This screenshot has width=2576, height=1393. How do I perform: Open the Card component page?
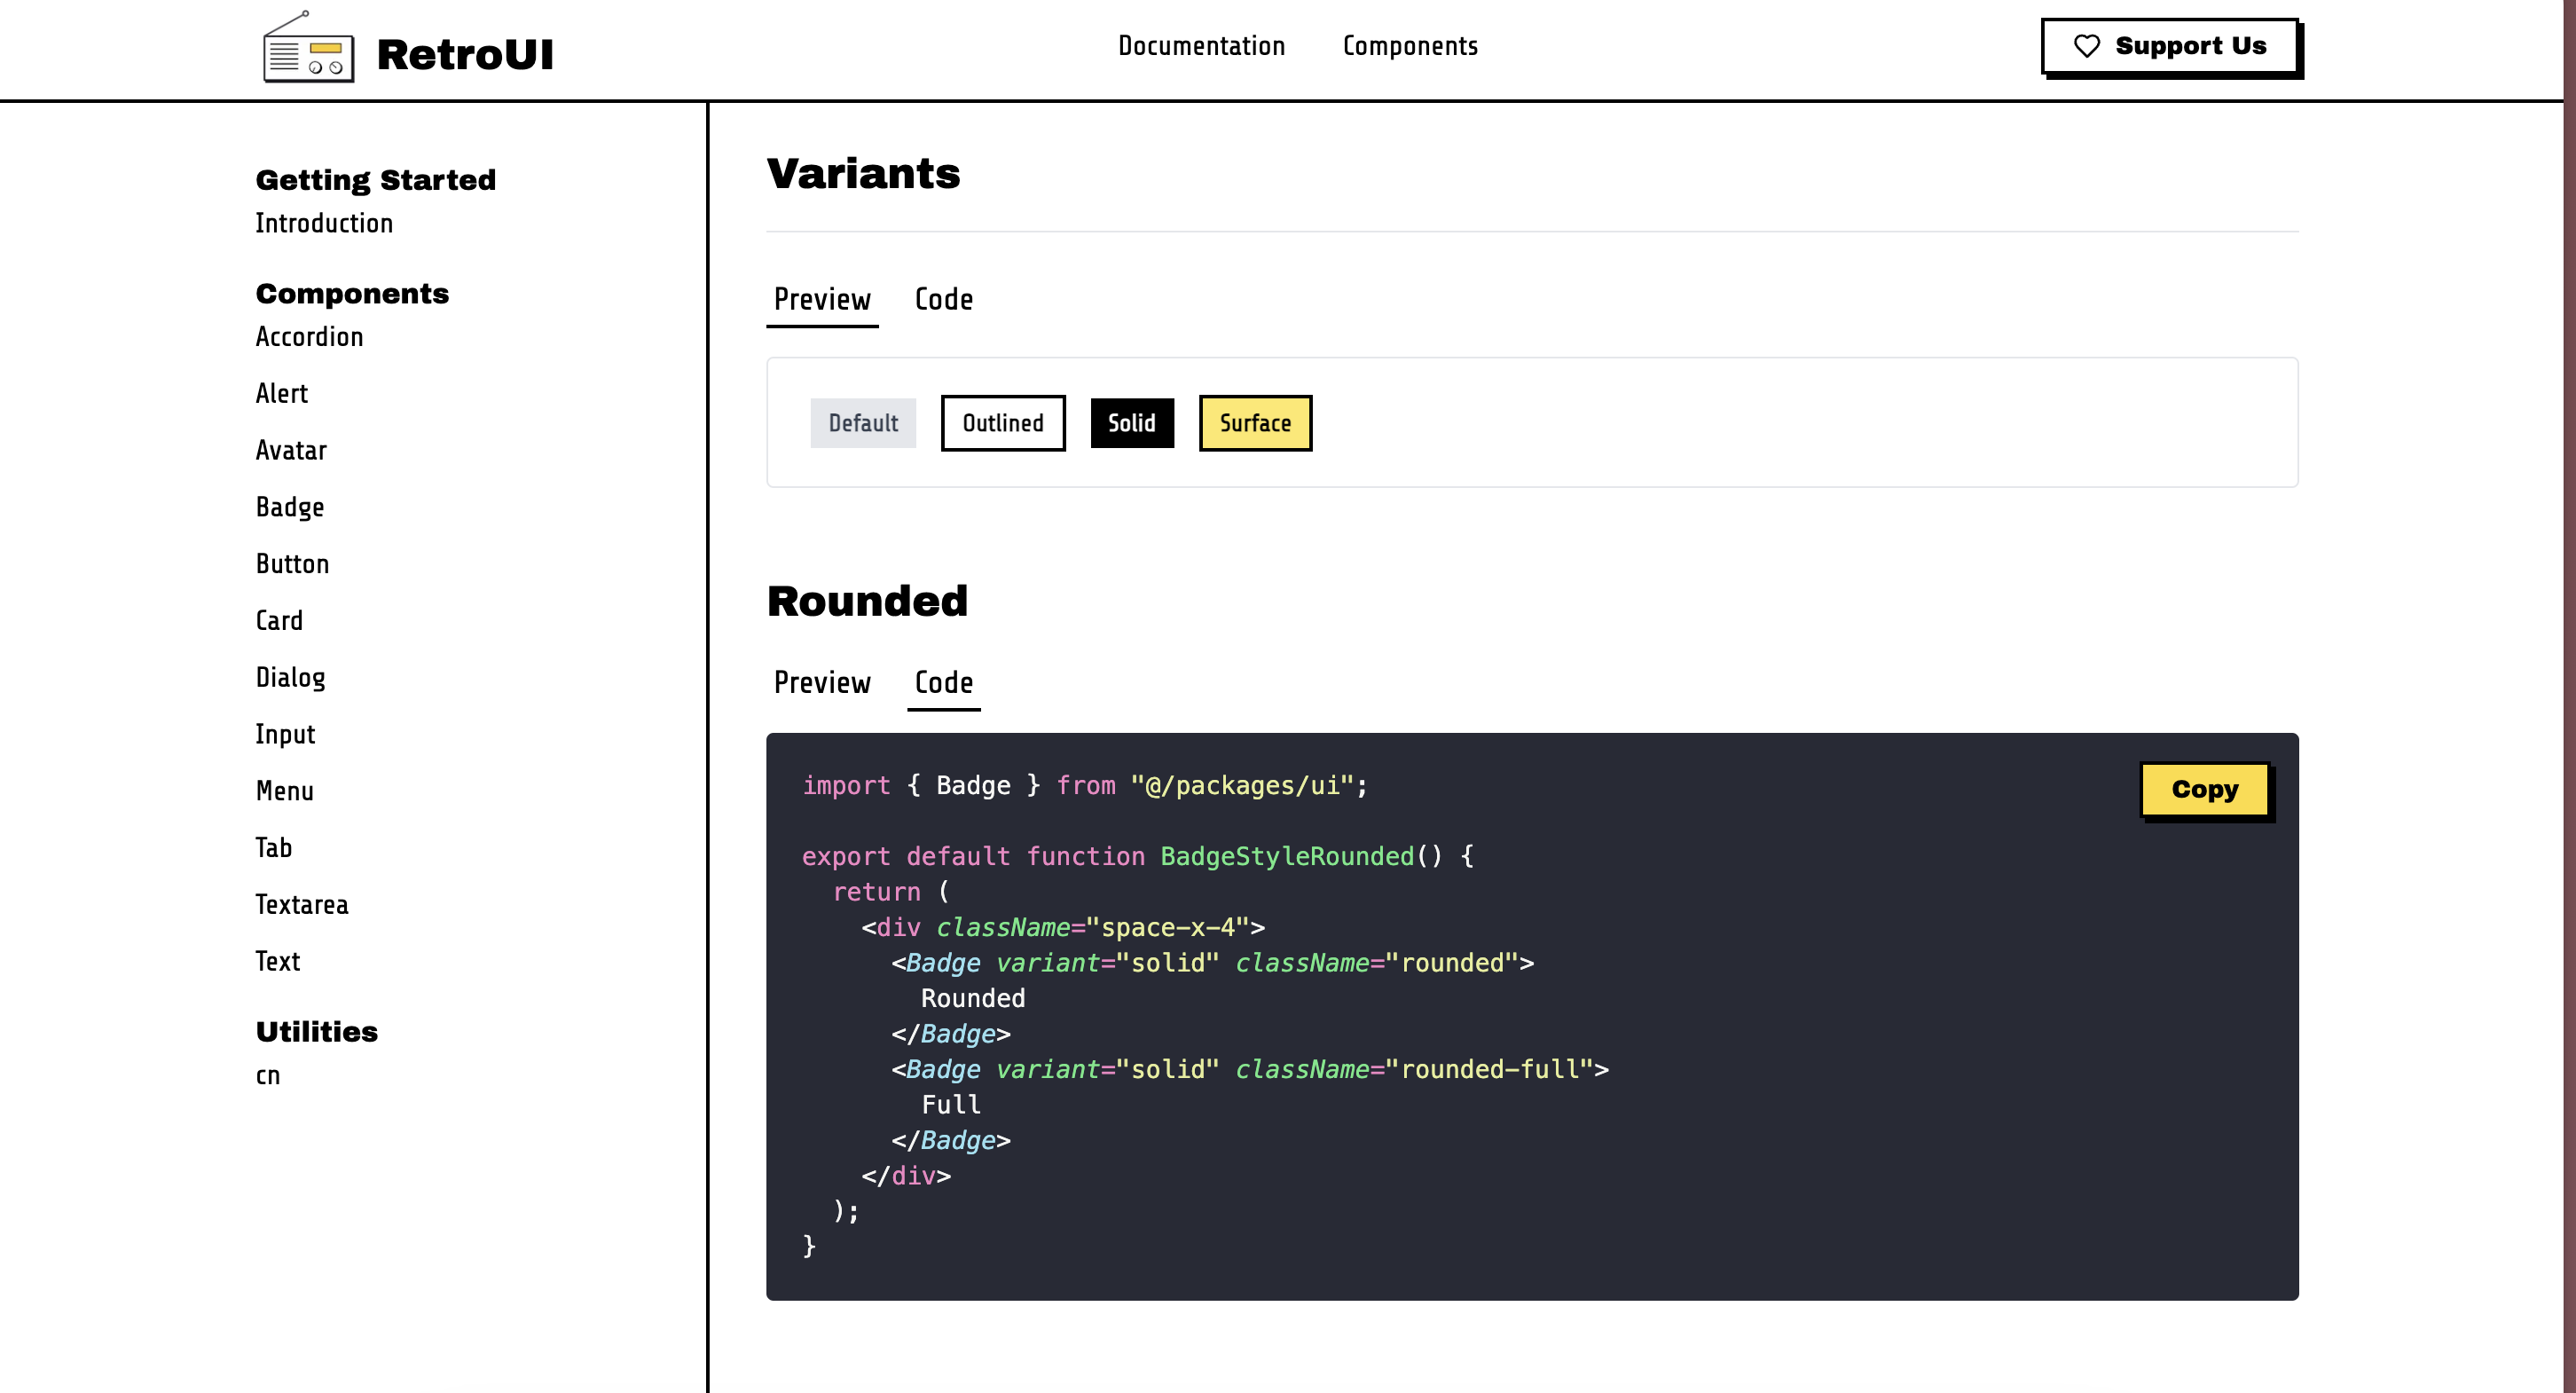pos(279,621)
